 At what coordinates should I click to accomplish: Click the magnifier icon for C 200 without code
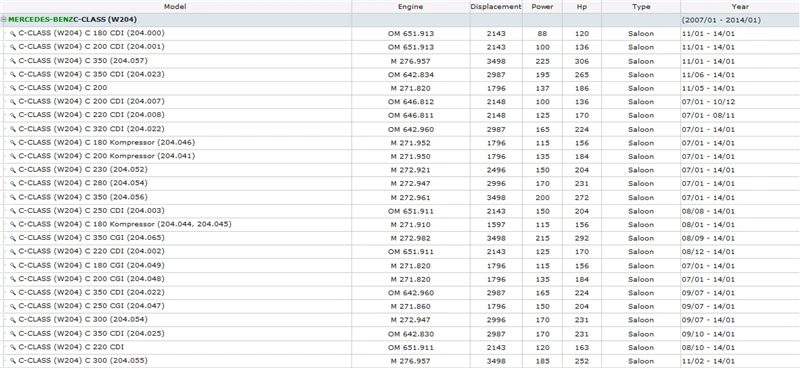coord(13,88)
